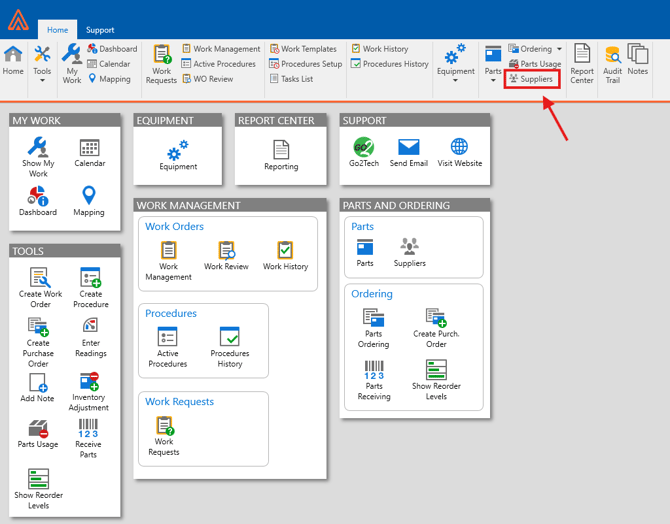Screen dimensions: 670x524
Task: Switch to the Support tab
Action: point(100,30)
